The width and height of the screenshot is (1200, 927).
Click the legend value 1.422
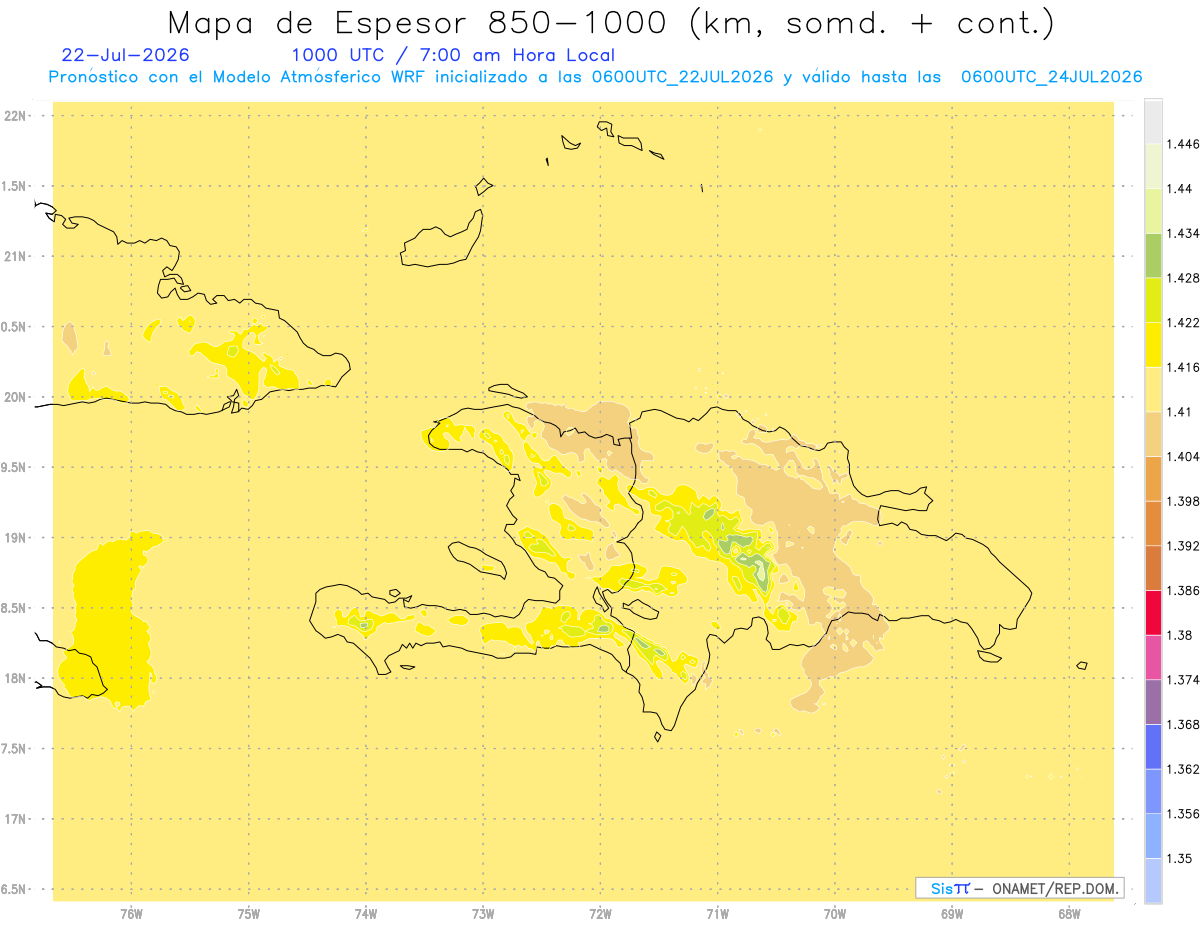[x=1183, y=323]
